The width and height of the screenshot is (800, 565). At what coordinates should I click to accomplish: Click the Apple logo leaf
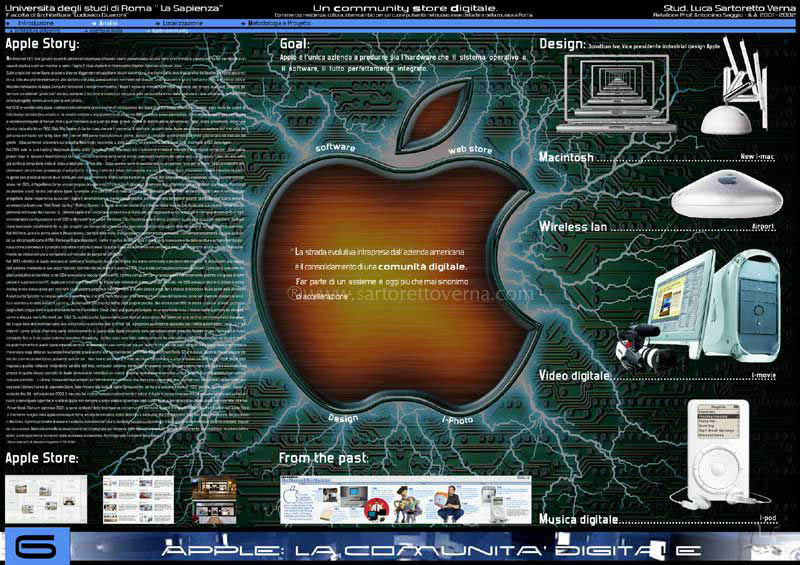(x=434, y=115)
